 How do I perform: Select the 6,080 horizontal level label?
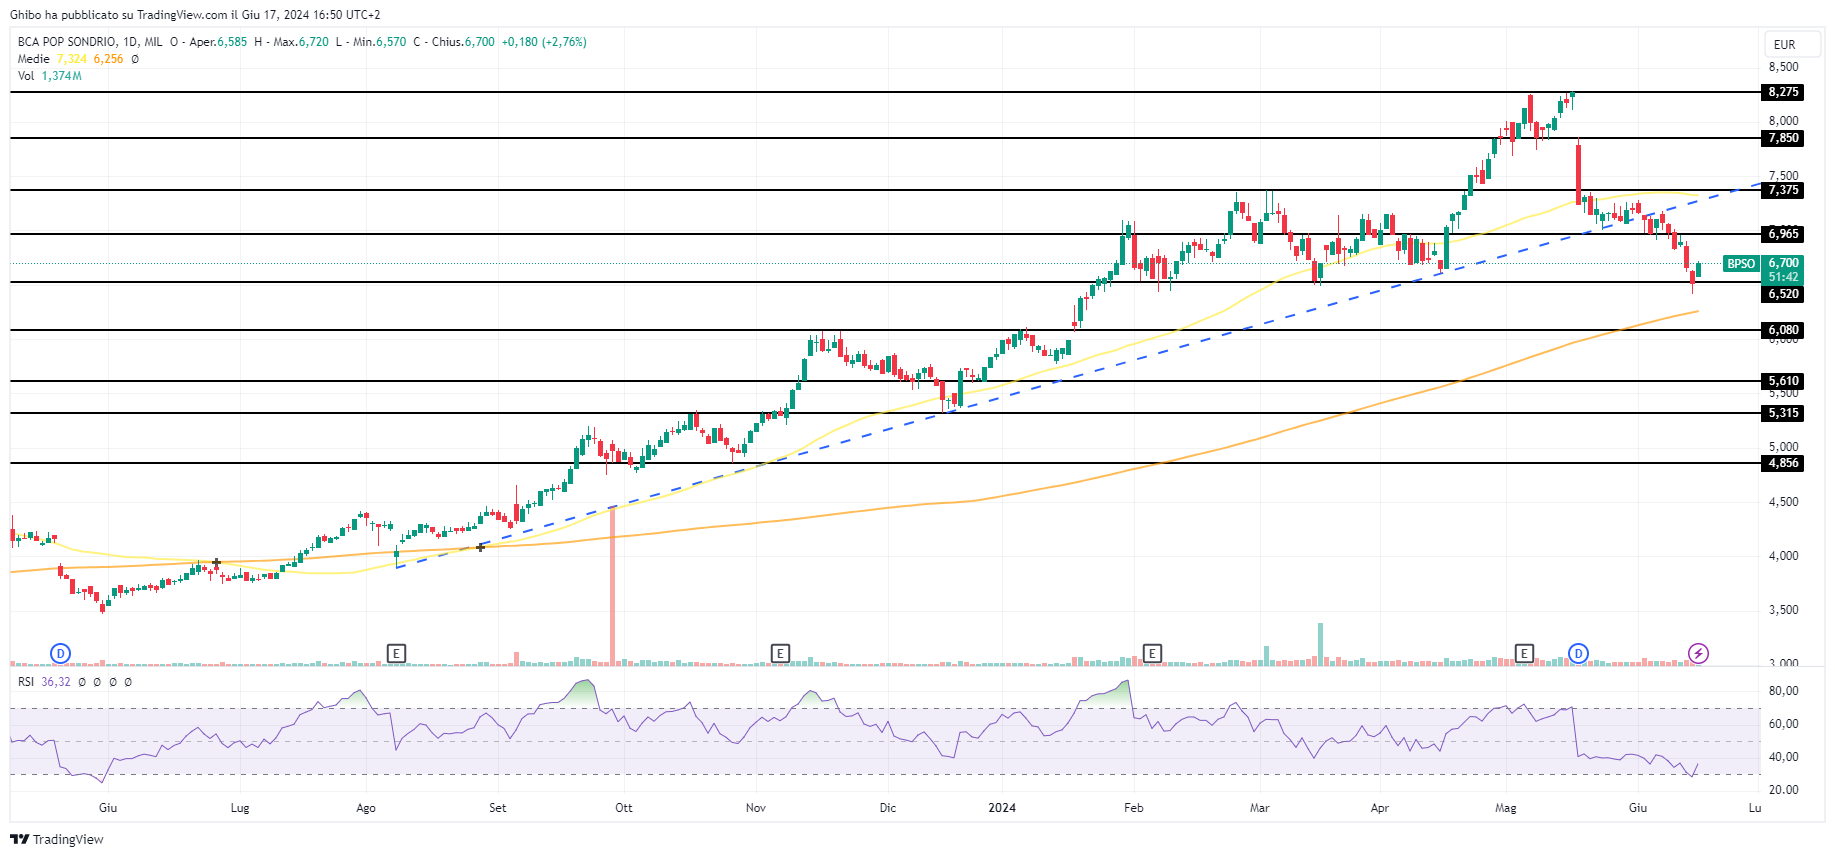1783,330
